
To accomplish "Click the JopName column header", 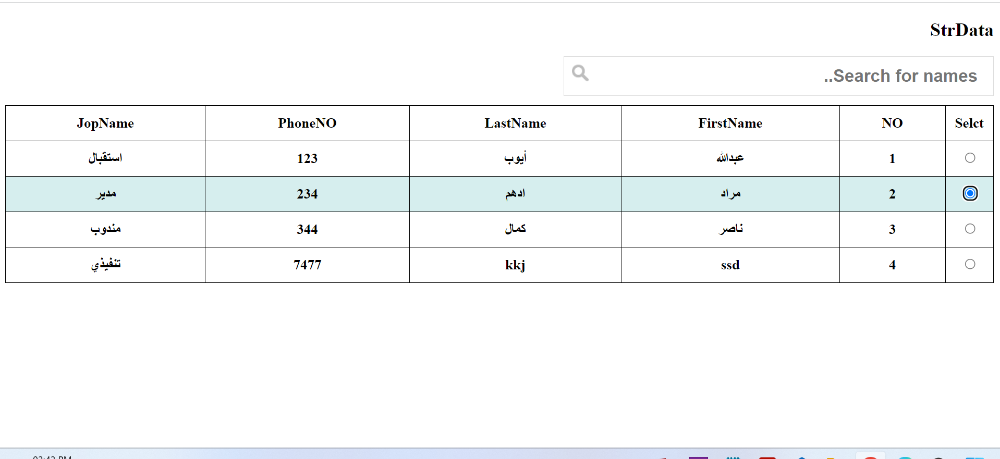I will [x=105, y=123].
